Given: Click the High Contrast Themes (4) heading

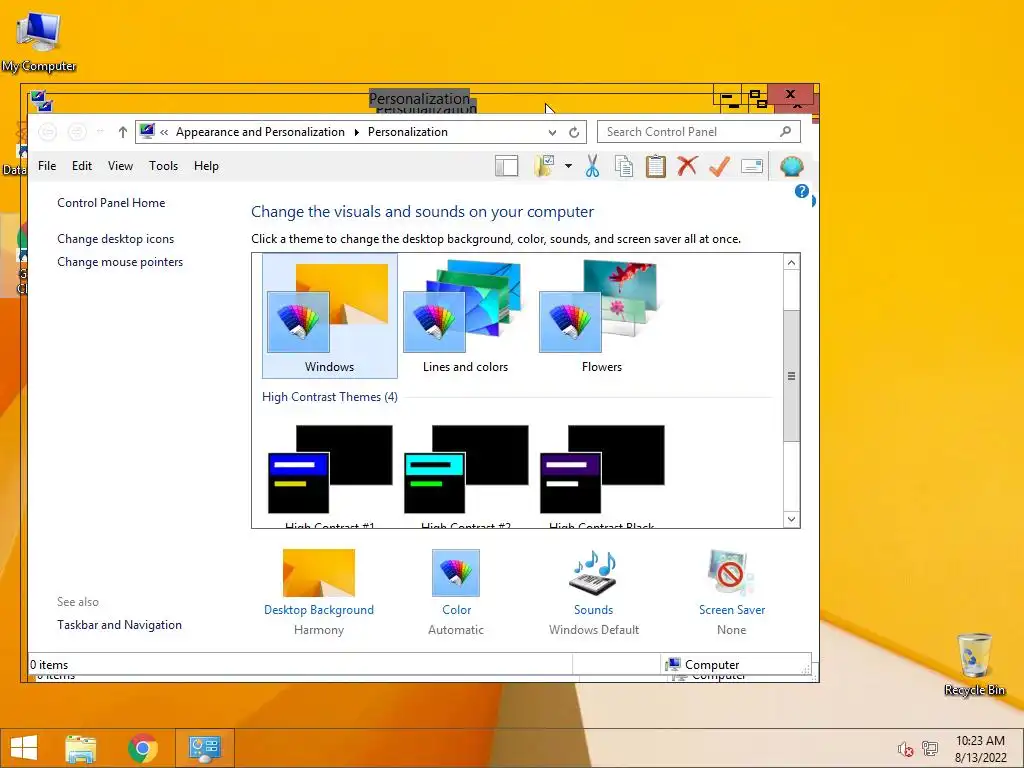Looking at the screenshot, I should [330, 397].
